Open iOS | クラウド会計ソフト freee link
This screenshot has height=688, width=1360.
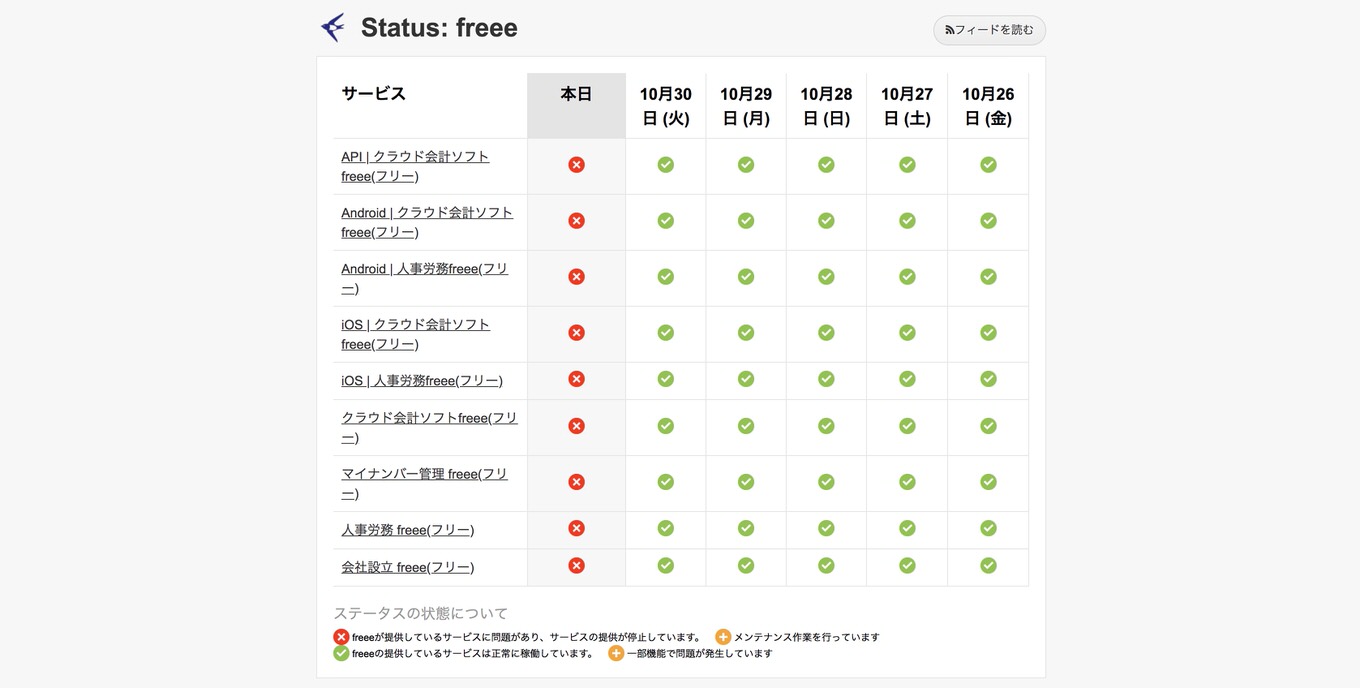[x=415, y=334]
